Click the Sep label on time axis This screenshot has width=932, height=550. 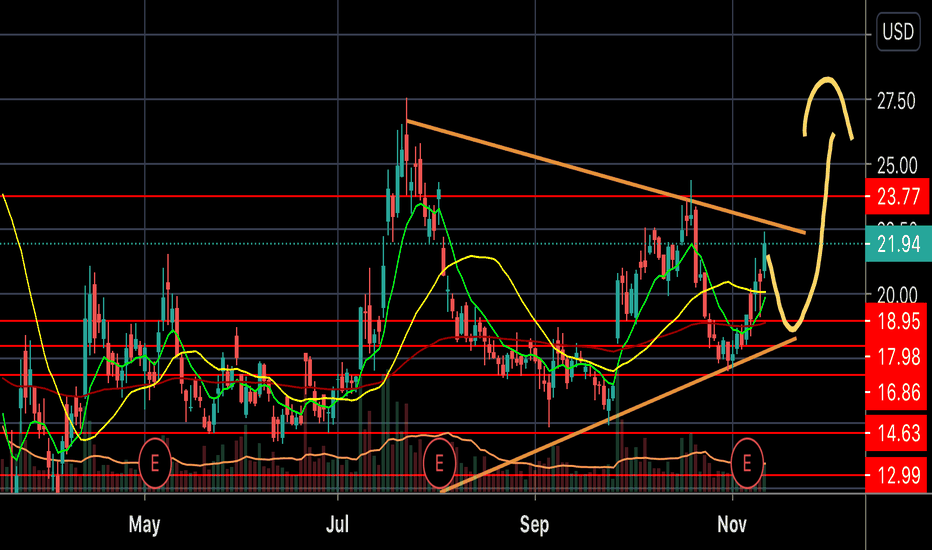[534, 524]
